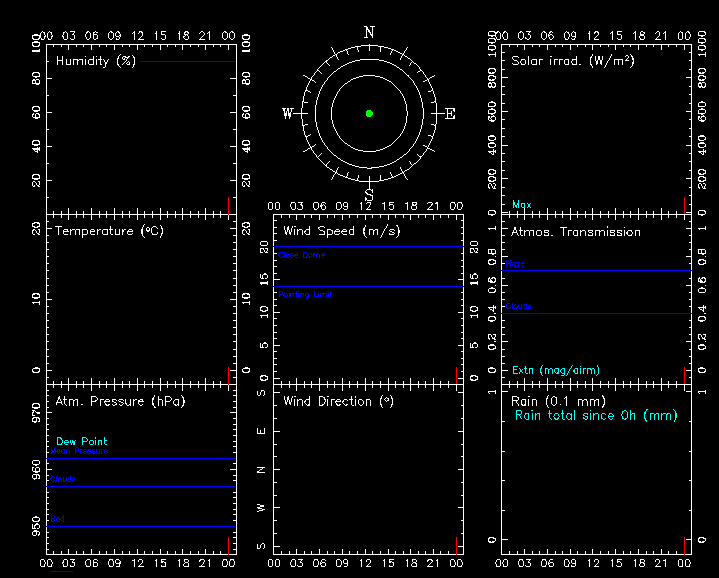Click the red time marker in Solar irrad. plot
The image size is (719, 578).
(x=685, y=204)
